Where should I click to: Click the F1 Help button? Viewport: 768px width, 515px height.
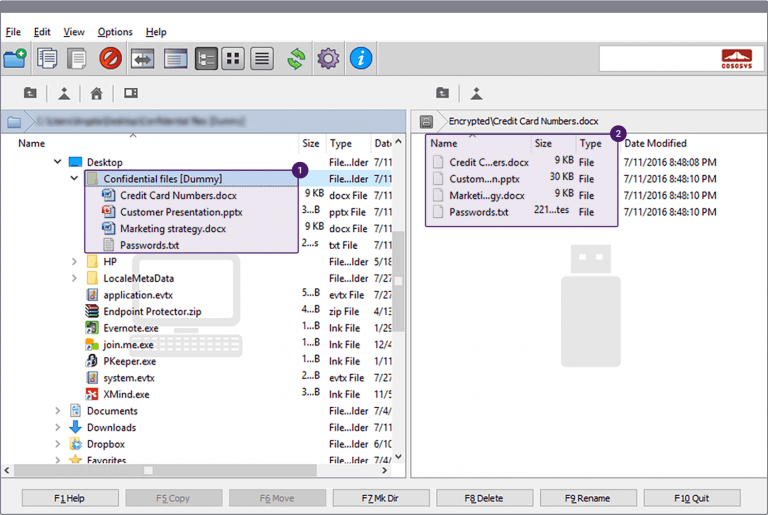pos(70,498)
